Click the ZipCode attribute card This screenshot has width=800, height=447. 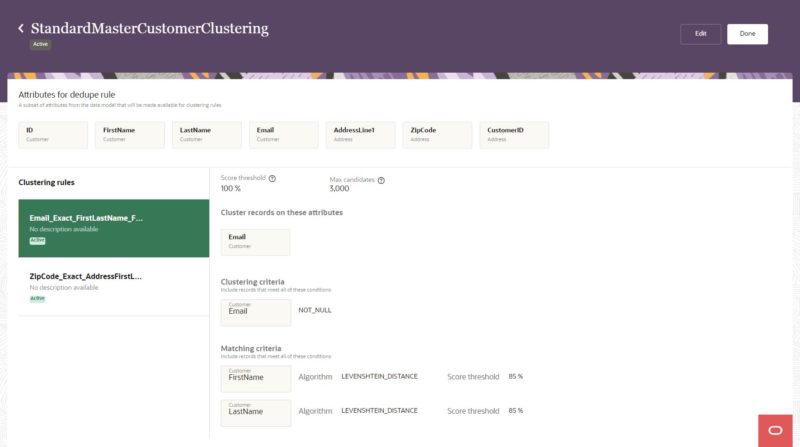437,135
